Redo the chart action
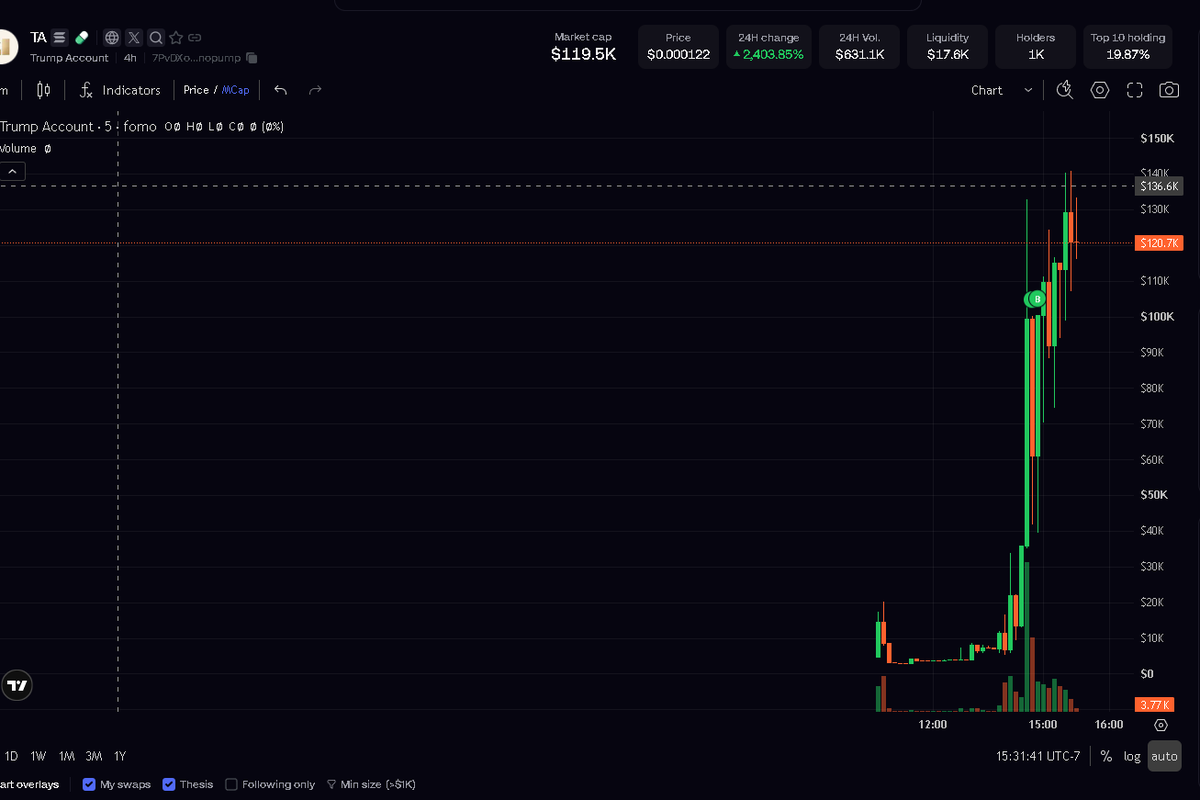Viewport: 1200px width, 800px height. tap(315, 90)
